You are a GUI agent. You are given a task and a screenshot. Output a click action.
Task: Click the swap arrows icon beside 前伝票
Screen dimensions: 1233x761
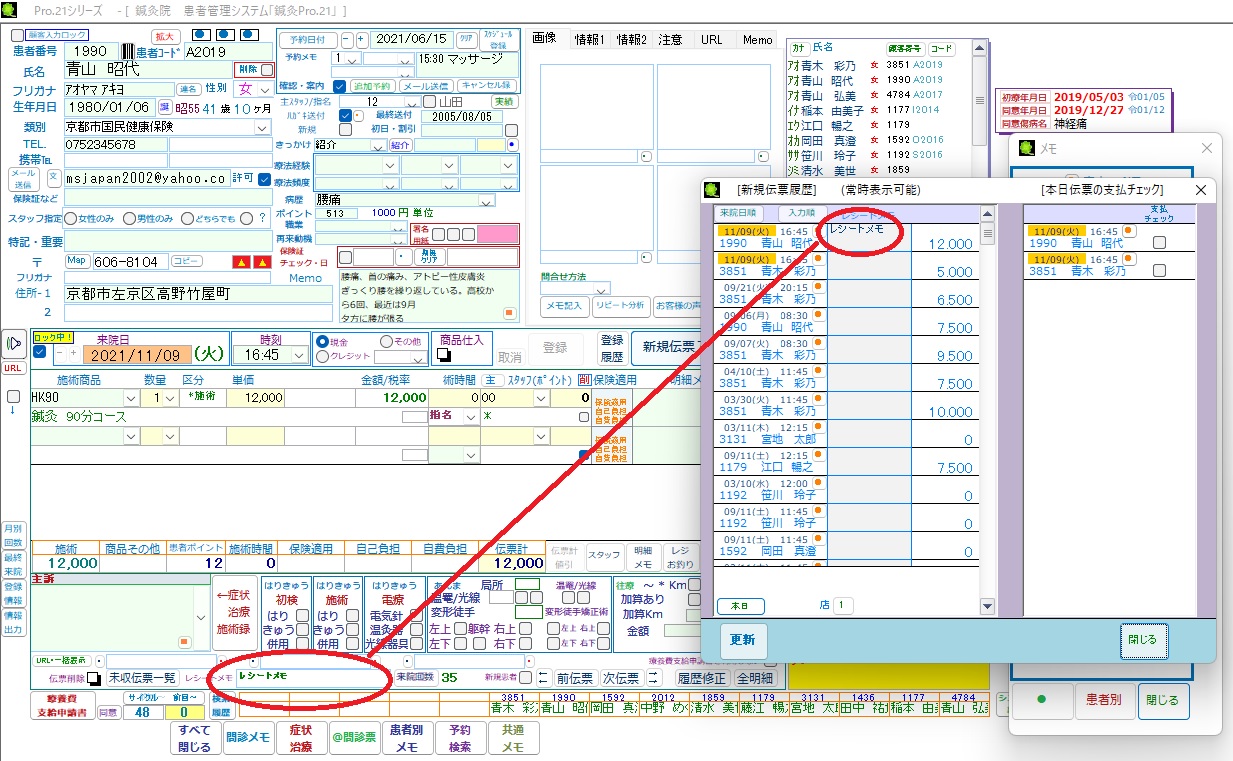(x=543, y=677)
